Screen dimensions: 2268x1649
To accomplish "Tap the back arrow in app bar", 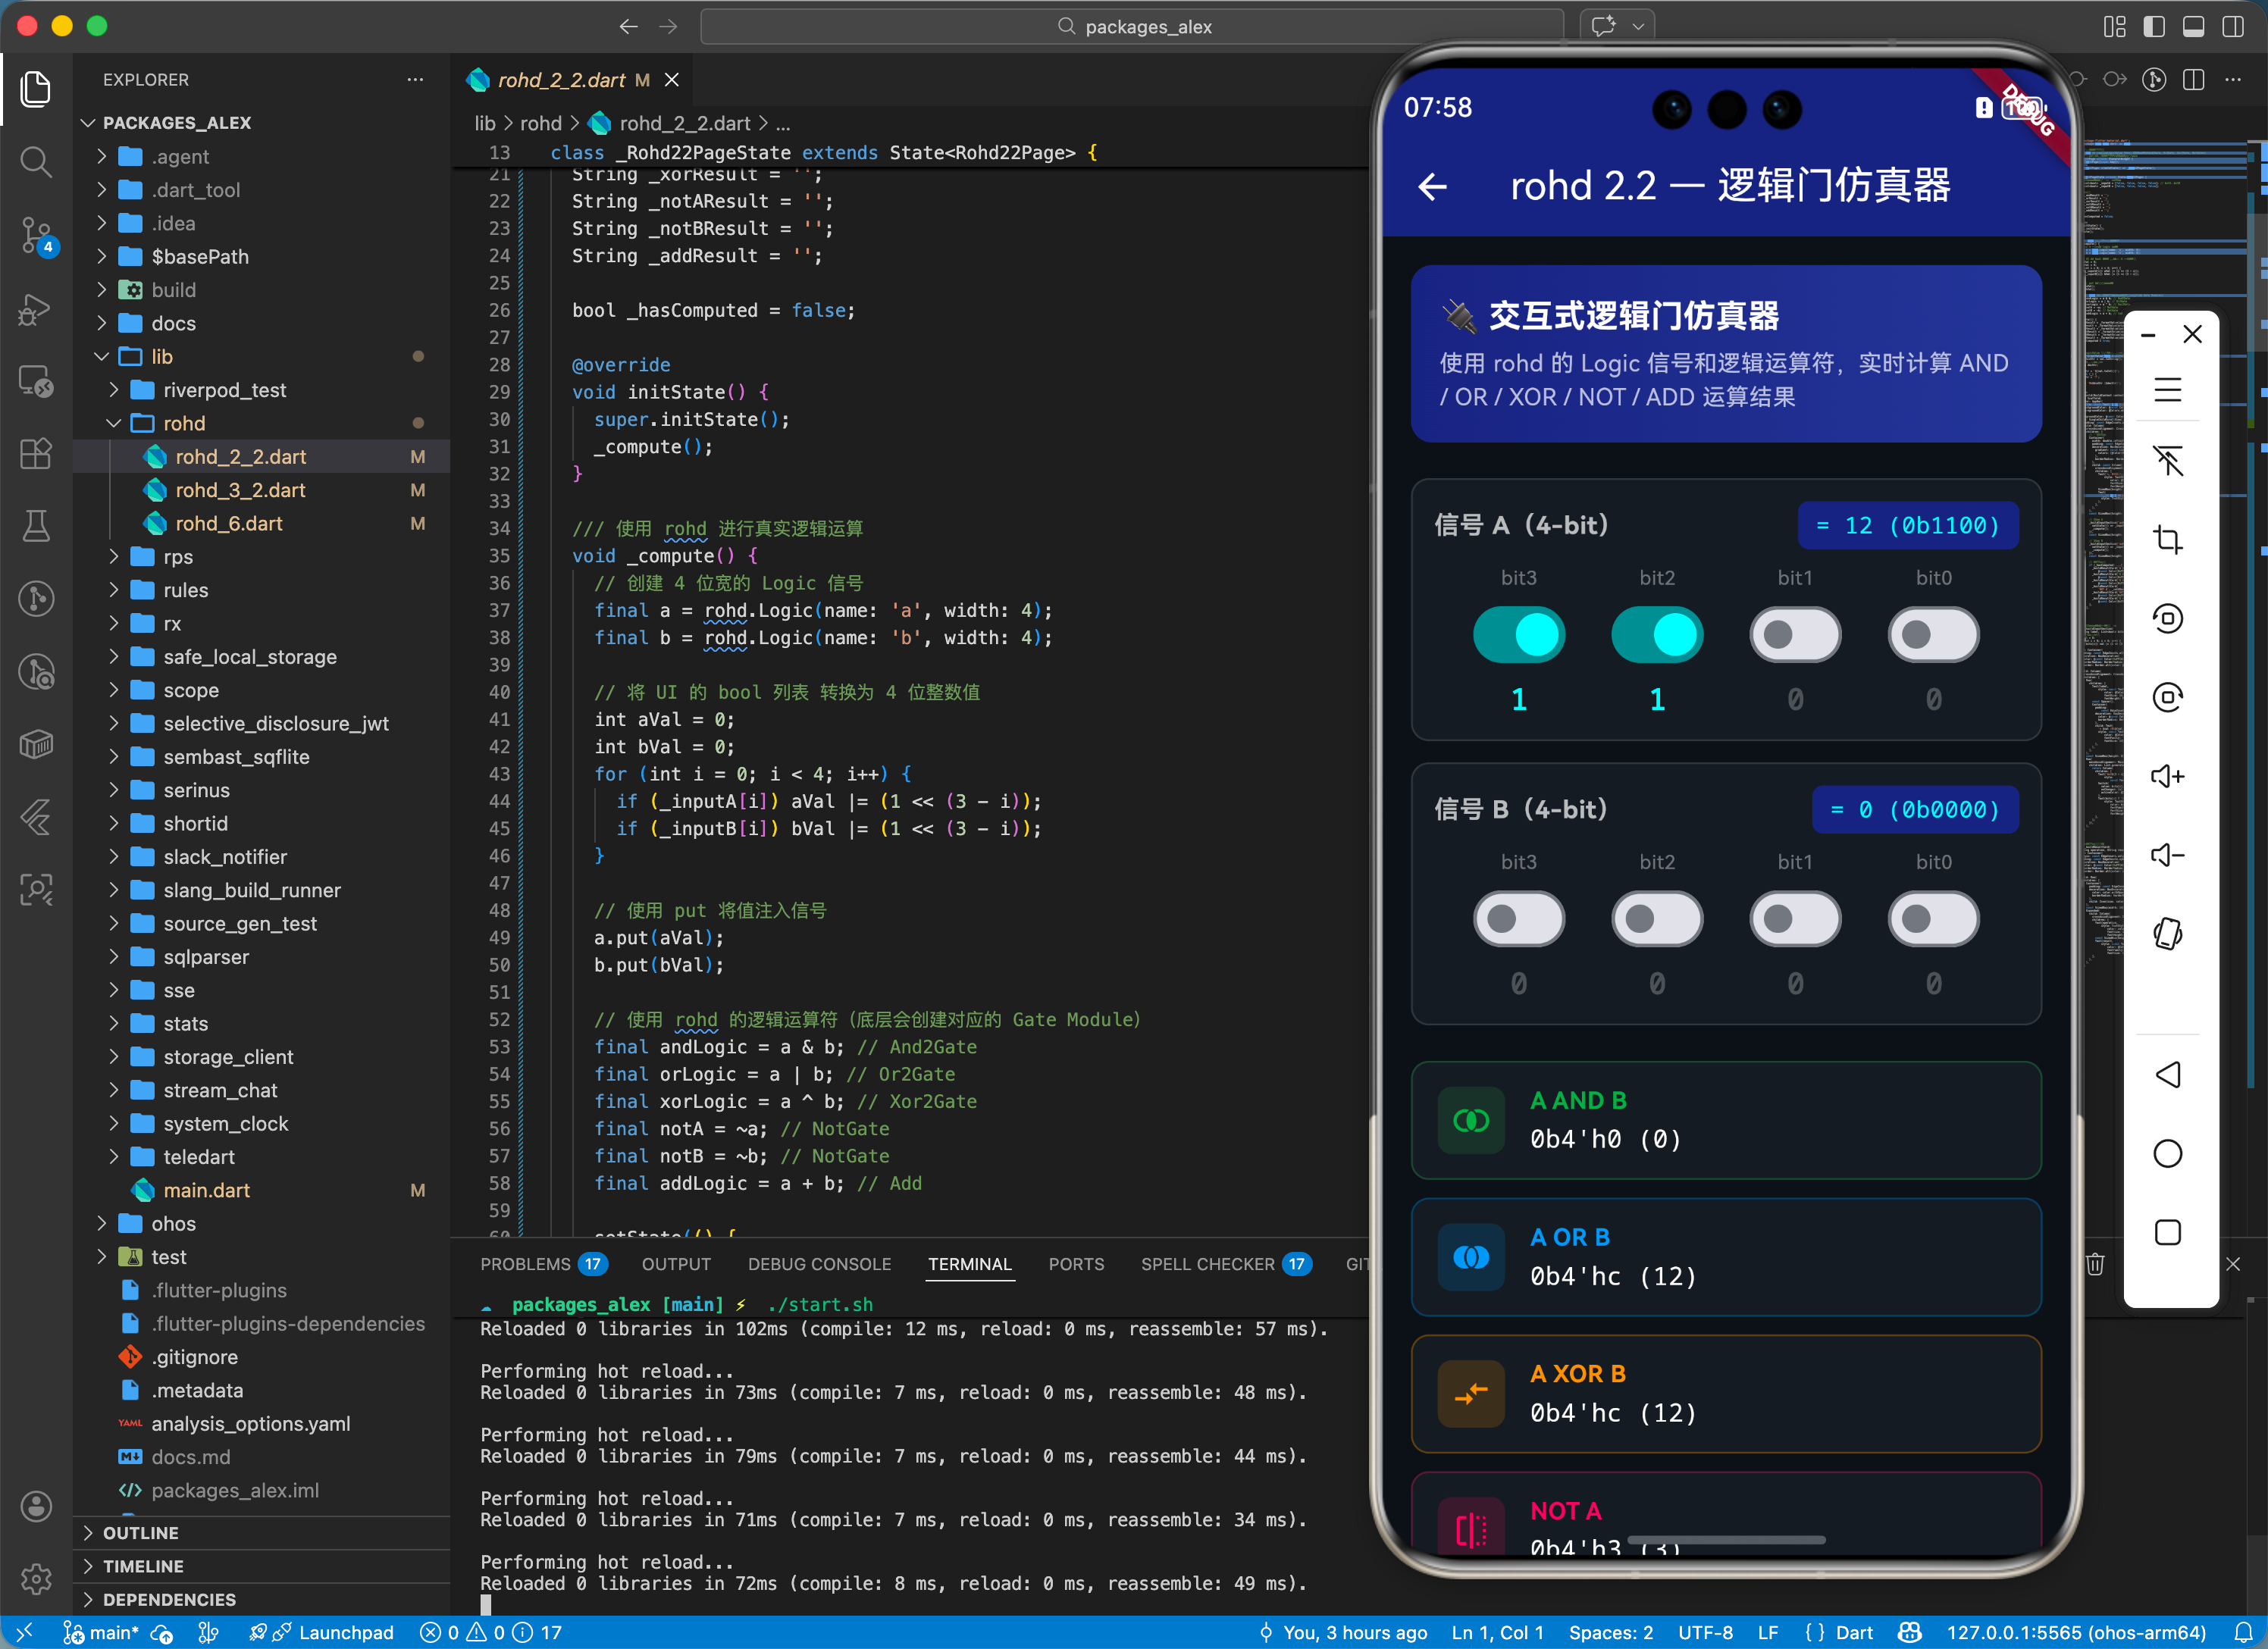I will pyautogui.click(x=1432, y=186).
